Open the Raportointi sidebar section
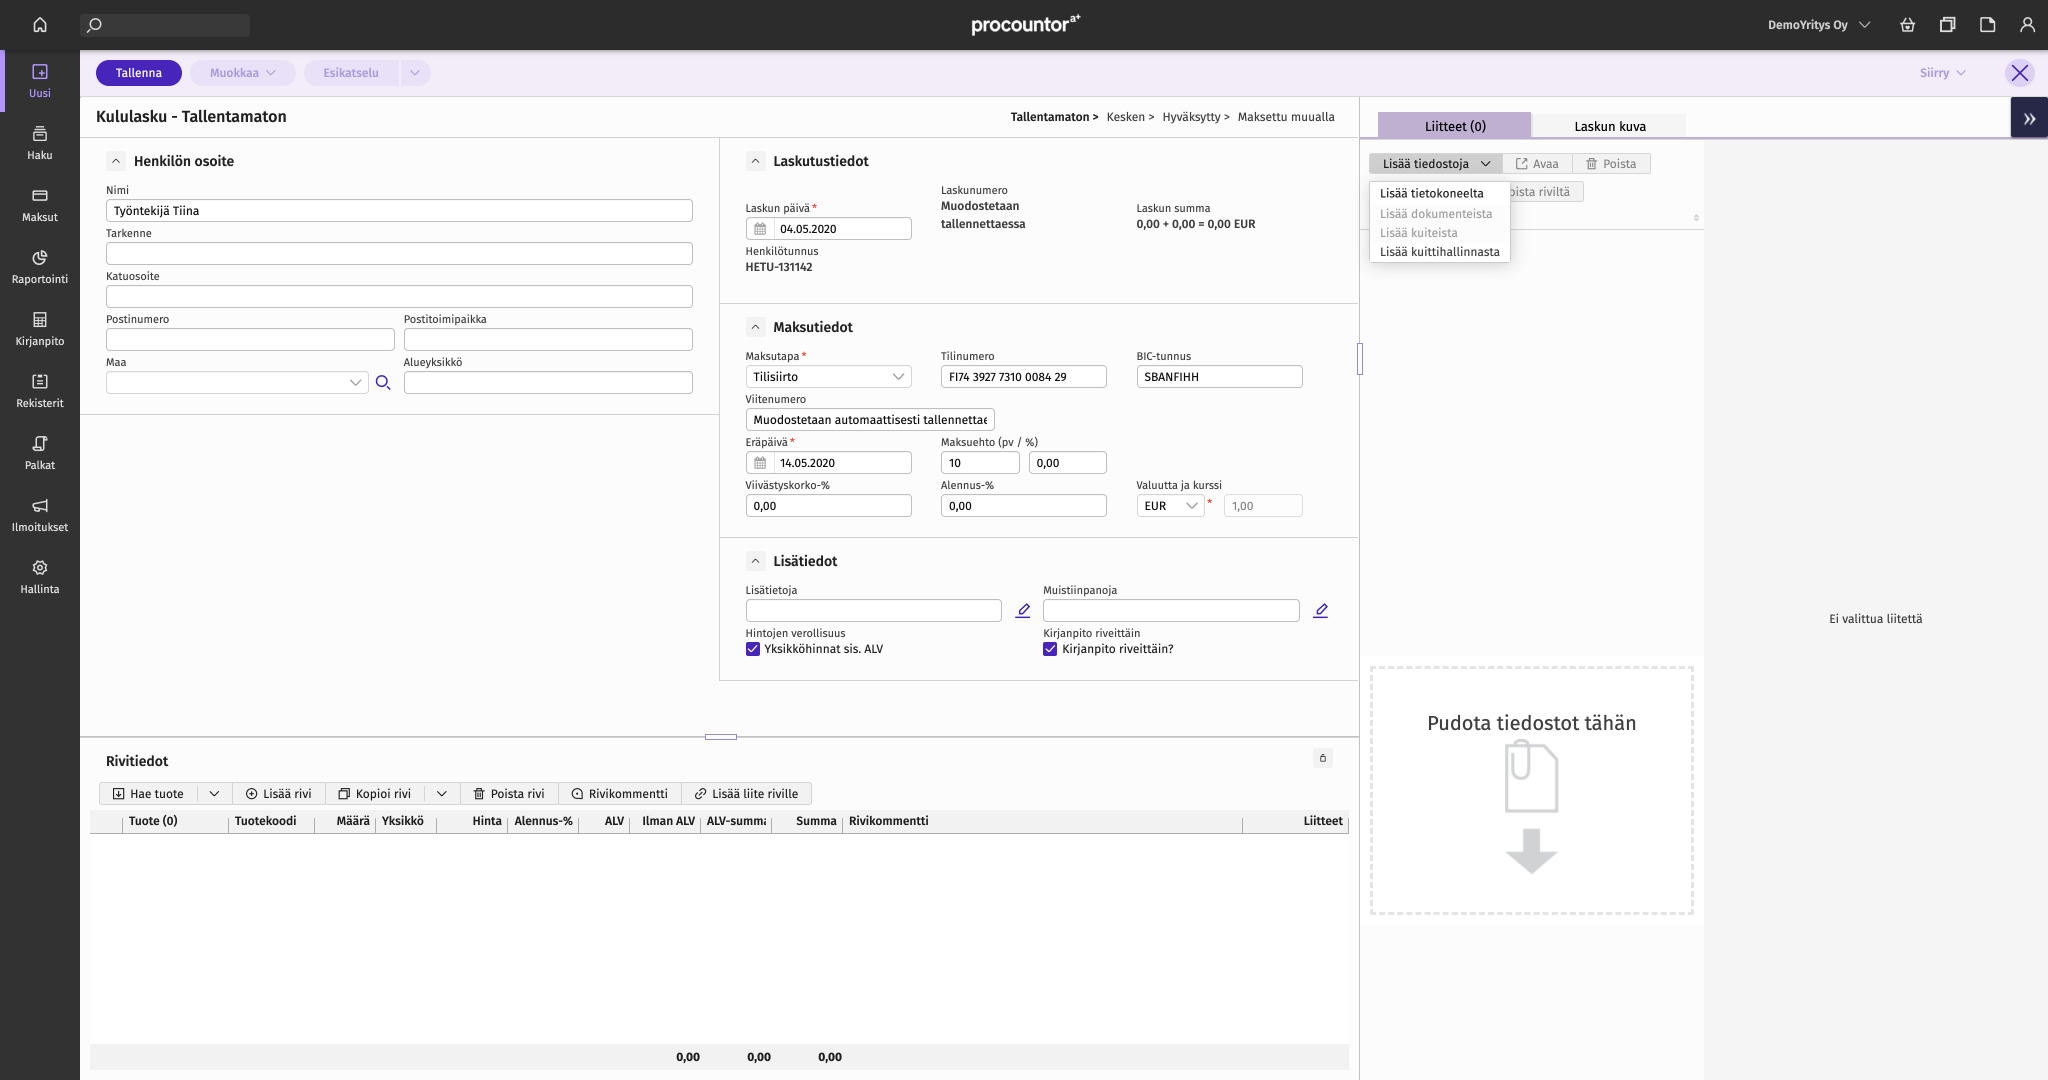This screenshot has width=2048, height=1080. point(40,266)
